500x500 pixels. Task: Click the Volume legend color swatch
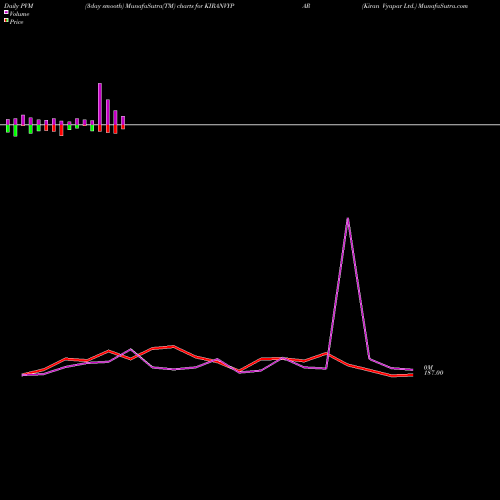pyautogui.click(x=6, y=12)
